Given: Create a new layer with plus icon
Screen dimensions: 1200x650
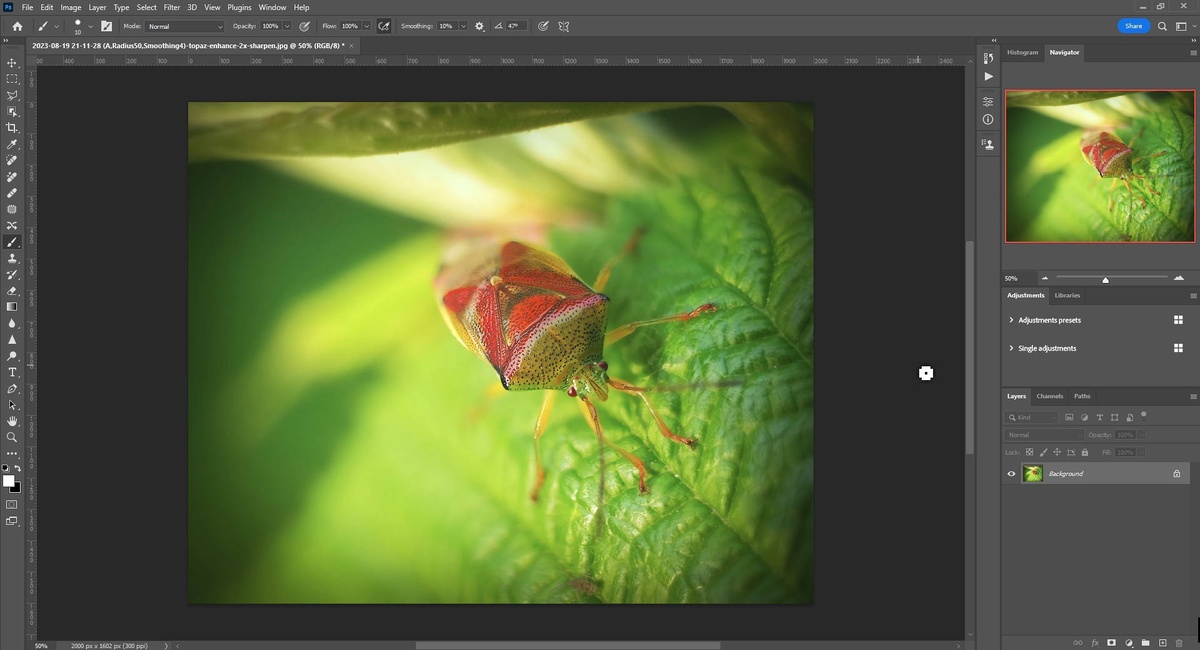Looking at the screenshot, I should tap(1162, 642).
